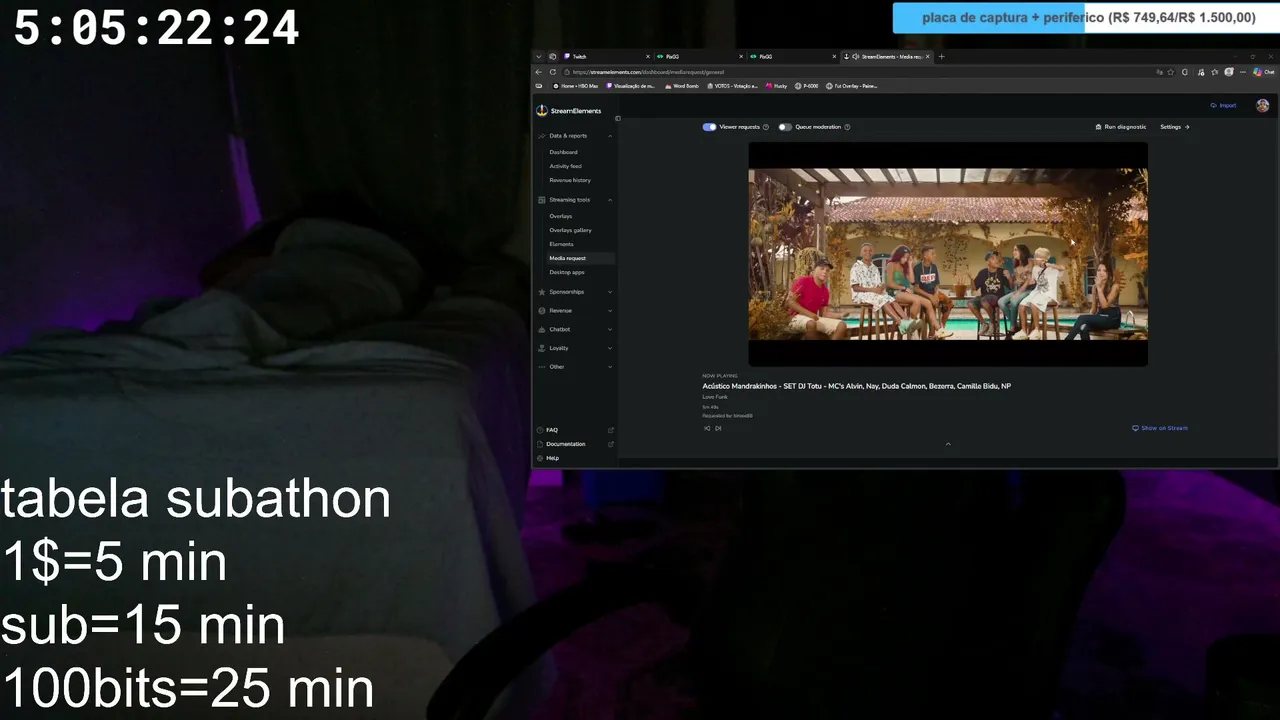This screenshot has width=1280, height=720.
Task: Open Activity feed in the sidebar
Action: click(565, 166)
